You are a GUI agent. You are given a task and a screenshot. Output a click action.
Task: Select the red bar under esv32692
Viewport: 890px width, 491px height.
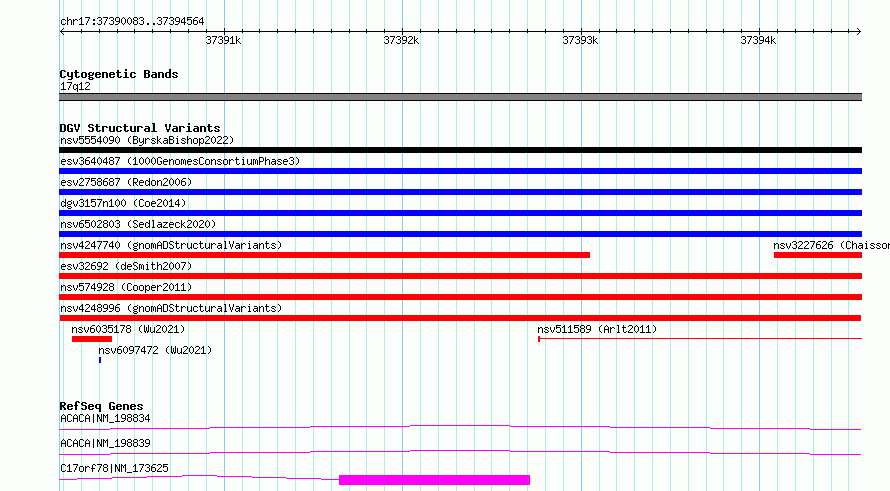[x=460, y=276]
